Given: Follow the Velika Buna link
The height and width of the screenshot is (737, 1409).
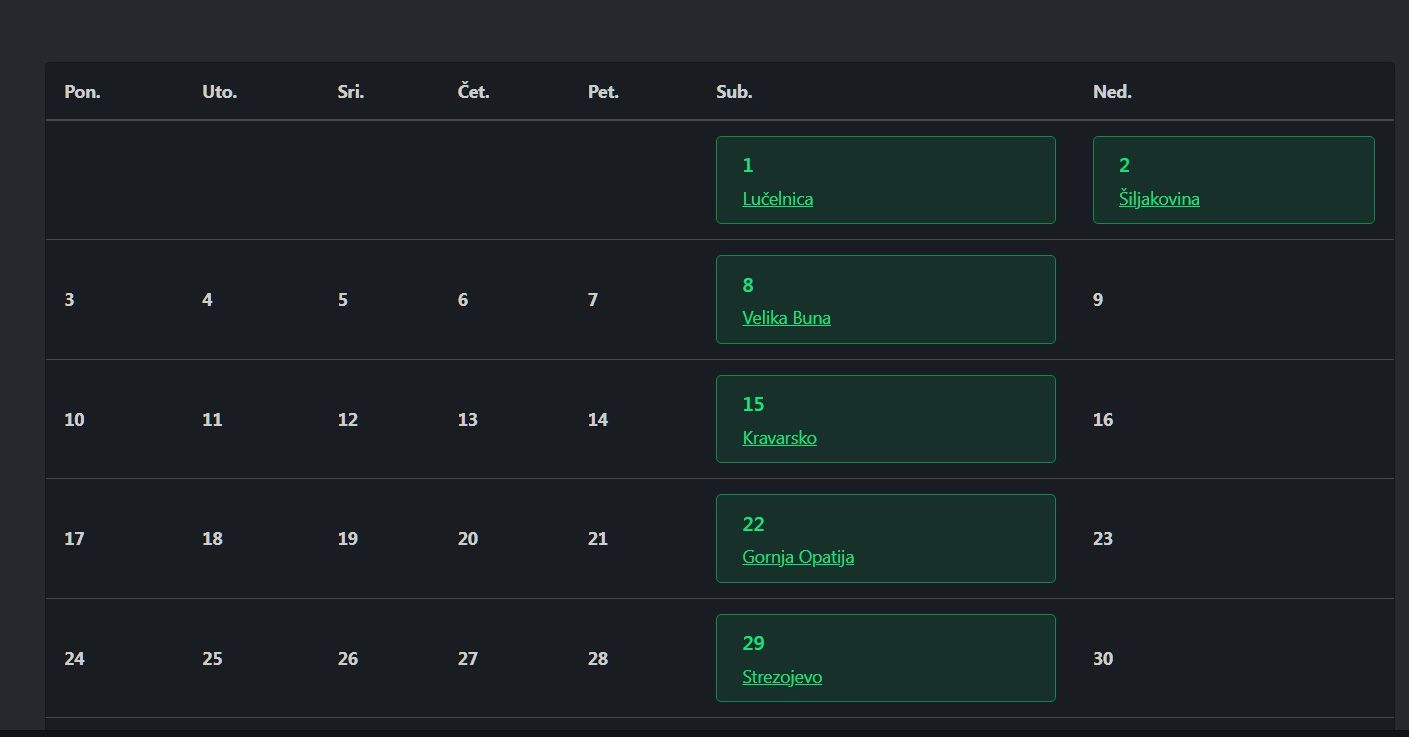Looking at the screenshot, I should click(786, 318).
